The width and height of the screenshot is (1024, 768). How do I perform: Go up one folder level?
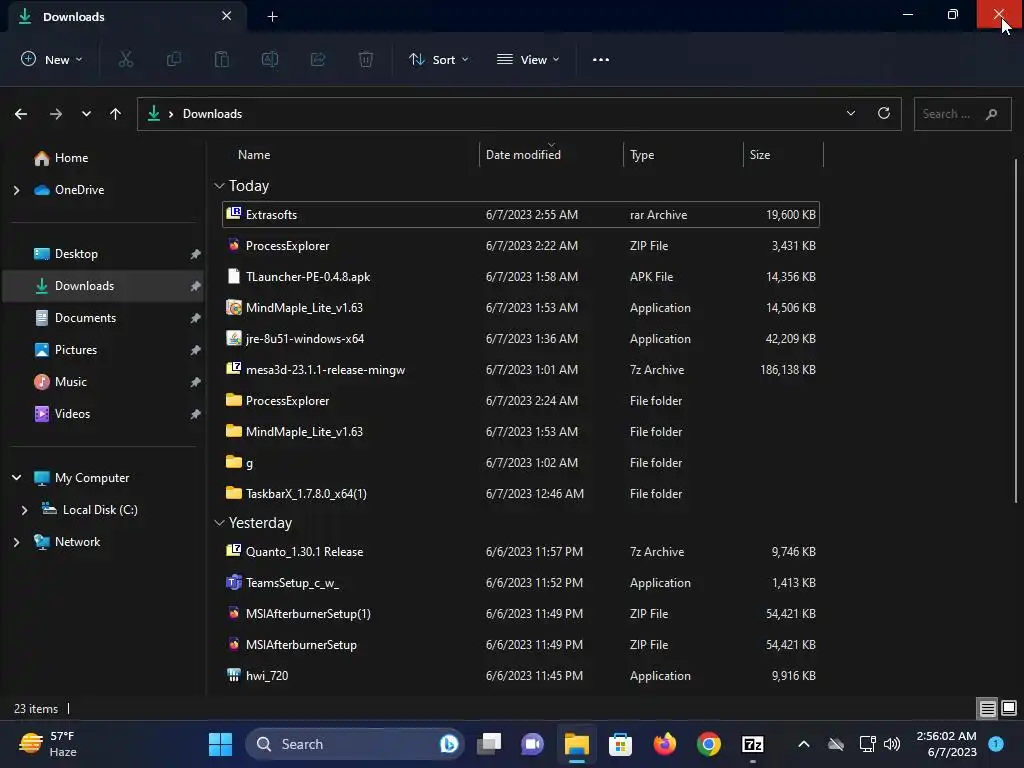pos(116,114)
